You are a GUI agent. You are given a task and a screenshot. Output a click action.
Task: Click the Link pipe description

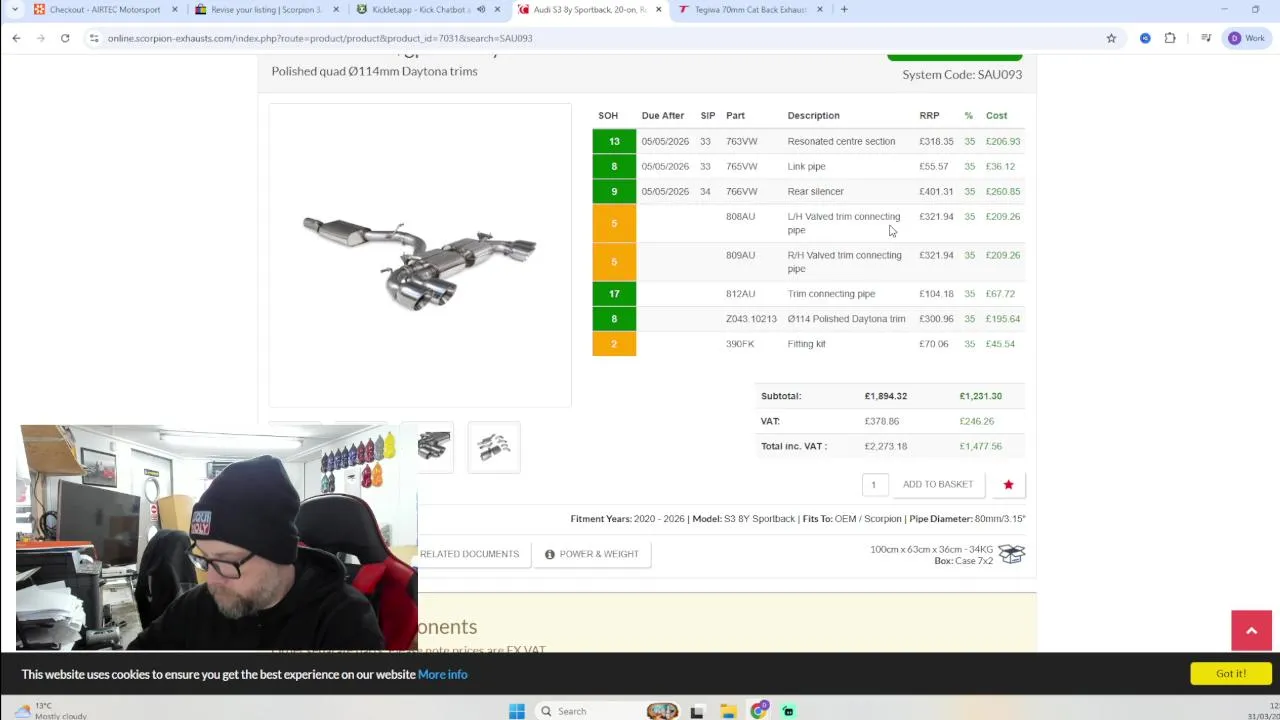(x=806, y=166)
